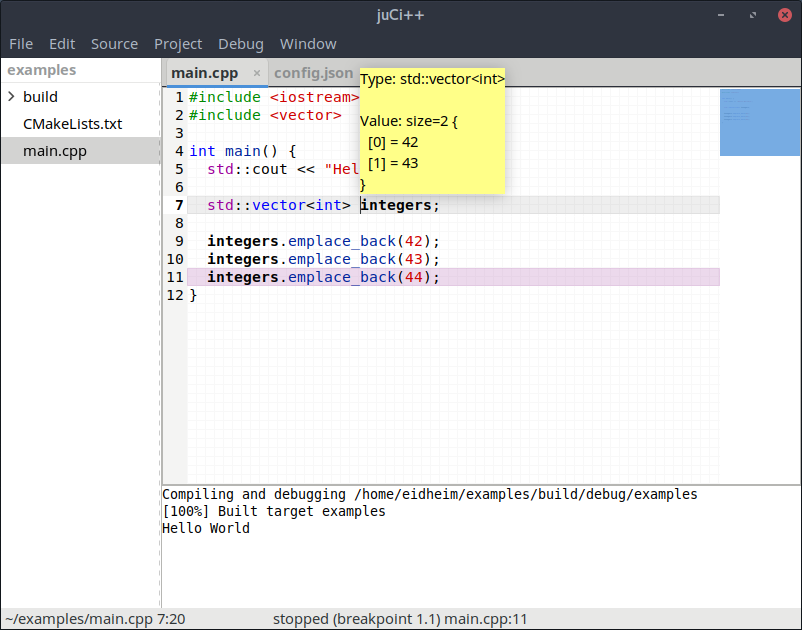Viewport: 802px width, 630px height.
Task: Click the examples project folder header
Action: 42,70
